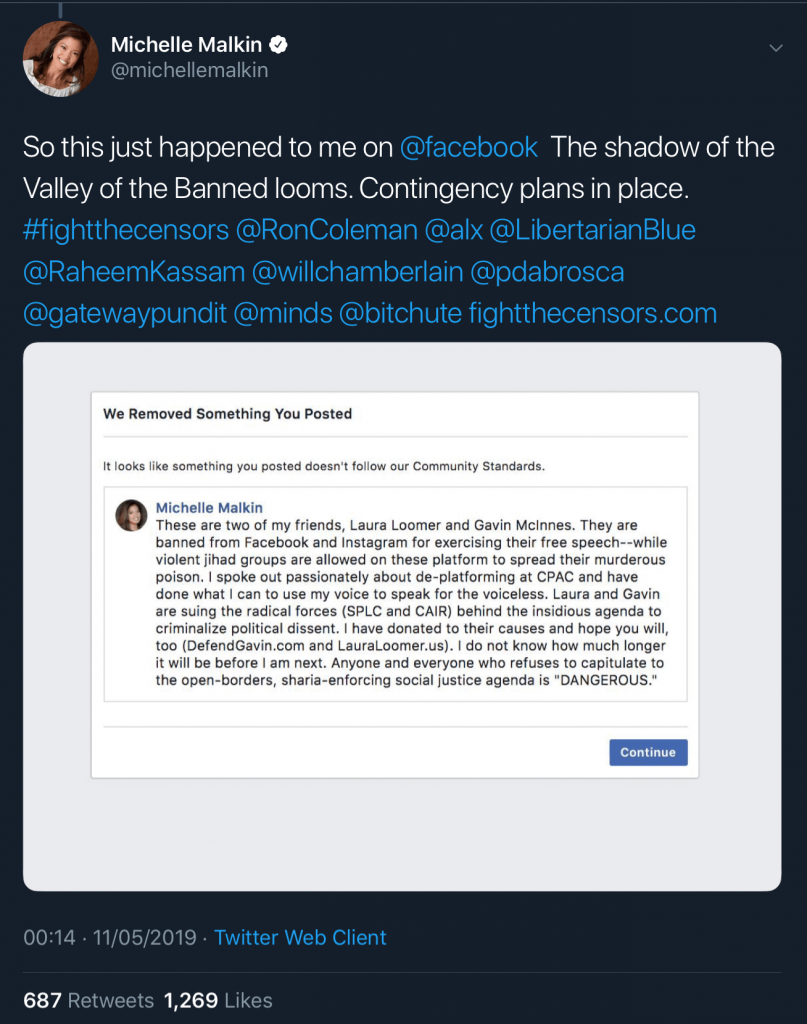The image size is (807, 1024).
Task: Follow the fightthecensors.com link
Action: 592,313
